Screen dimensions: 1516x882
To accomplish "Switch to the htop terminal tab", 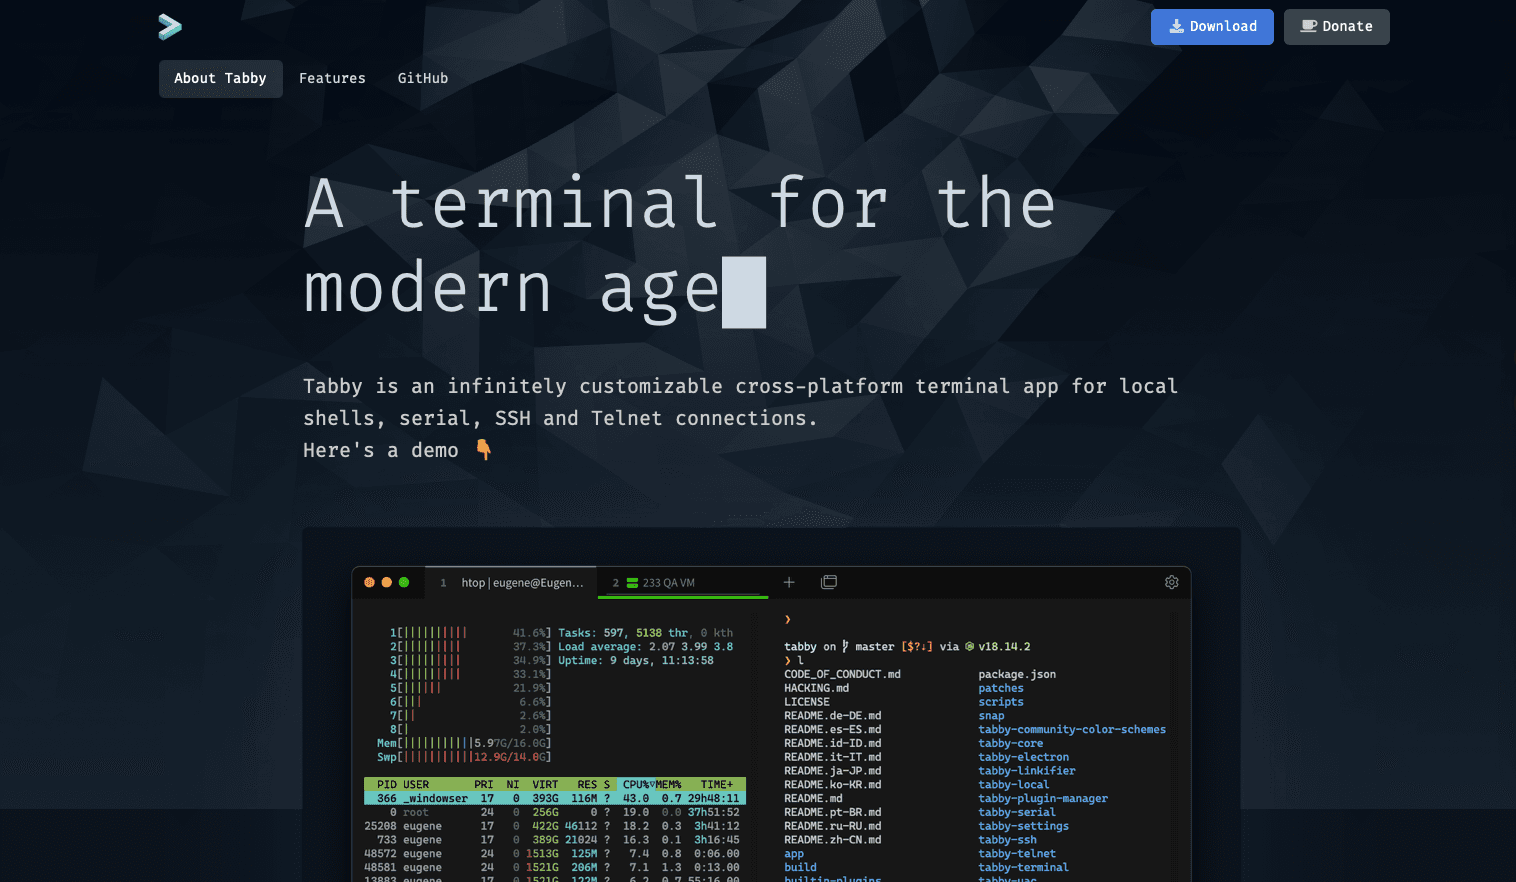I will click(x=512, y=583).
